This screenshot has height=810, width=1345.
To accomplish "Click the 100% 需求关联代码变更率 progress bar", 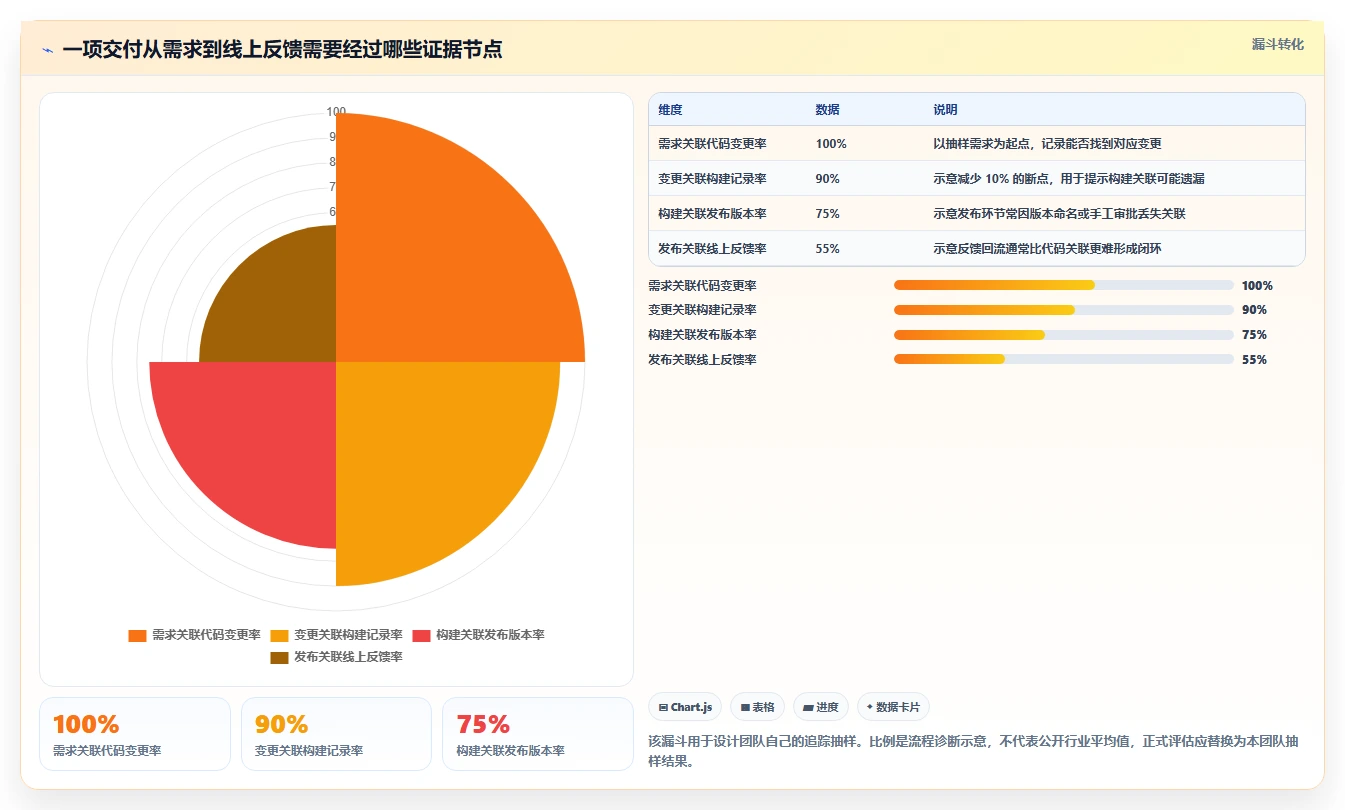I will [1063, 285].
